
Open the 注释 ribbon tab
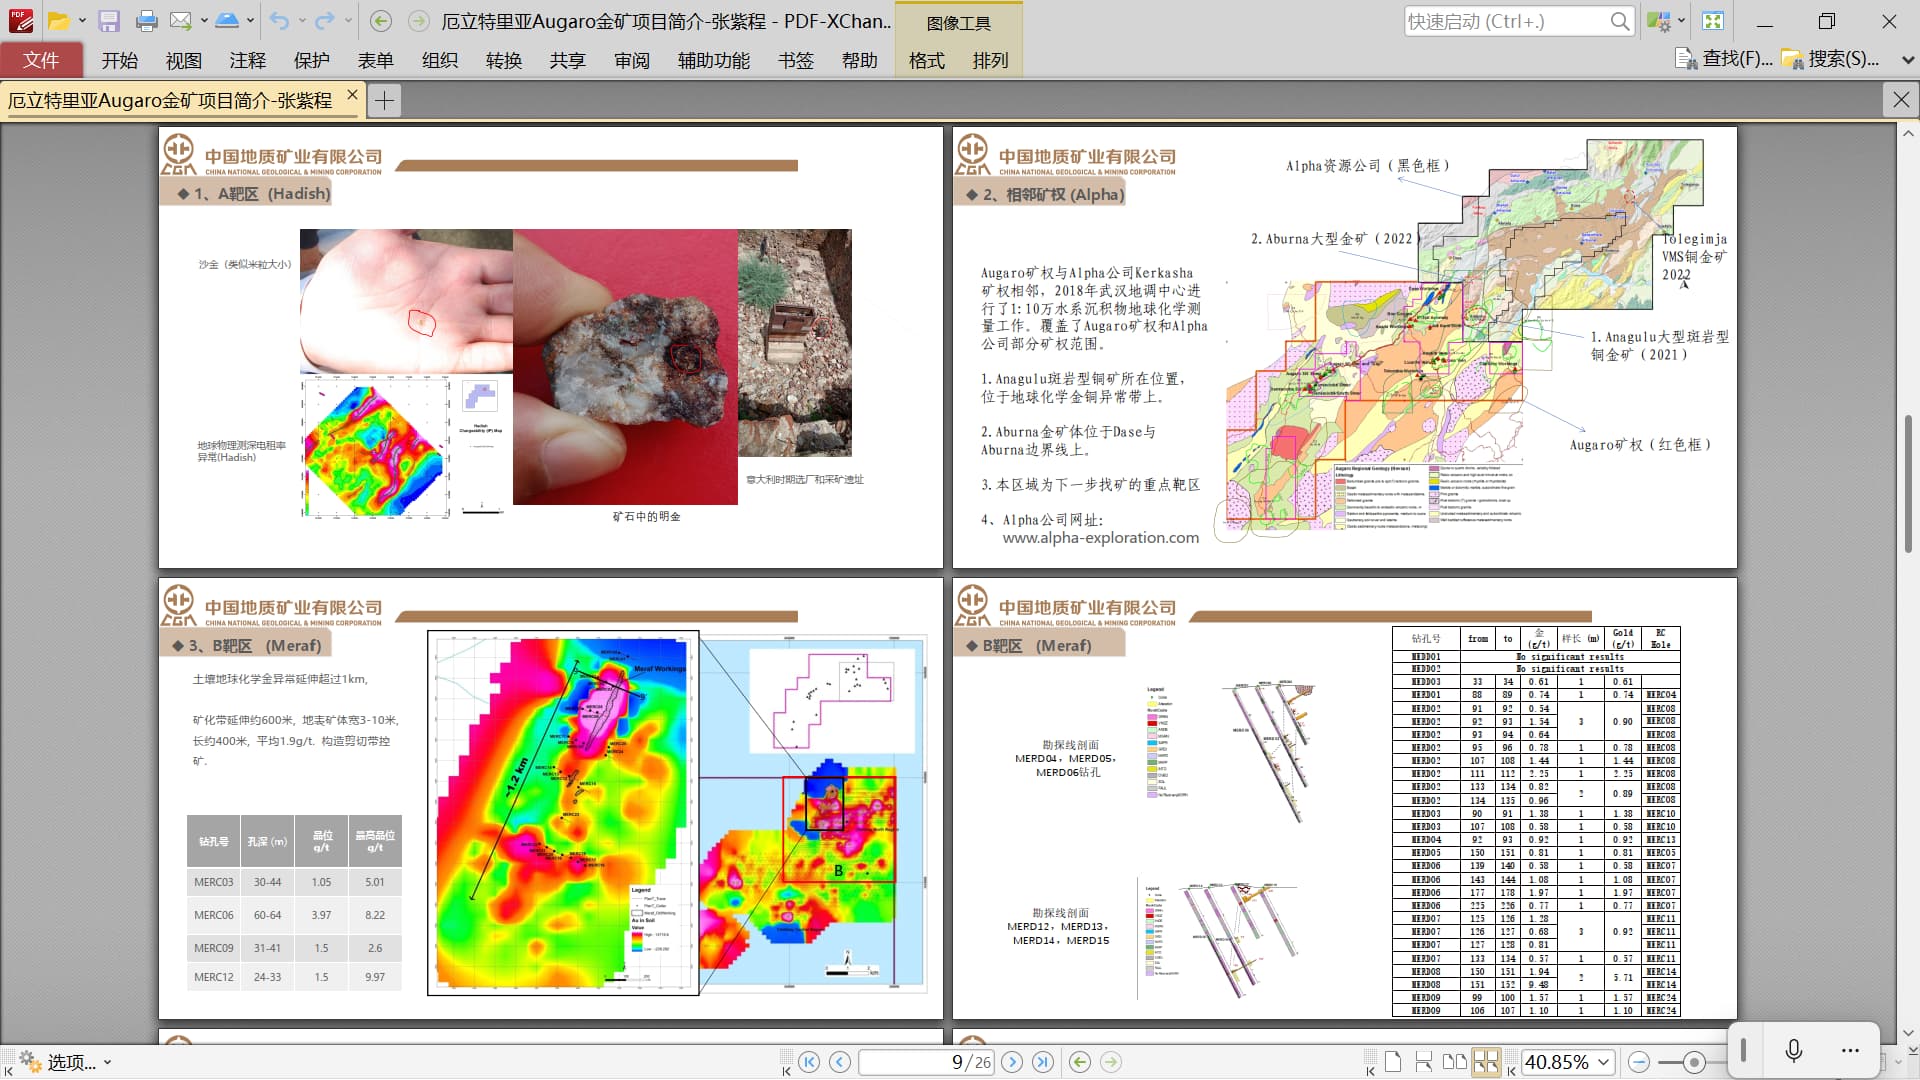247,61
